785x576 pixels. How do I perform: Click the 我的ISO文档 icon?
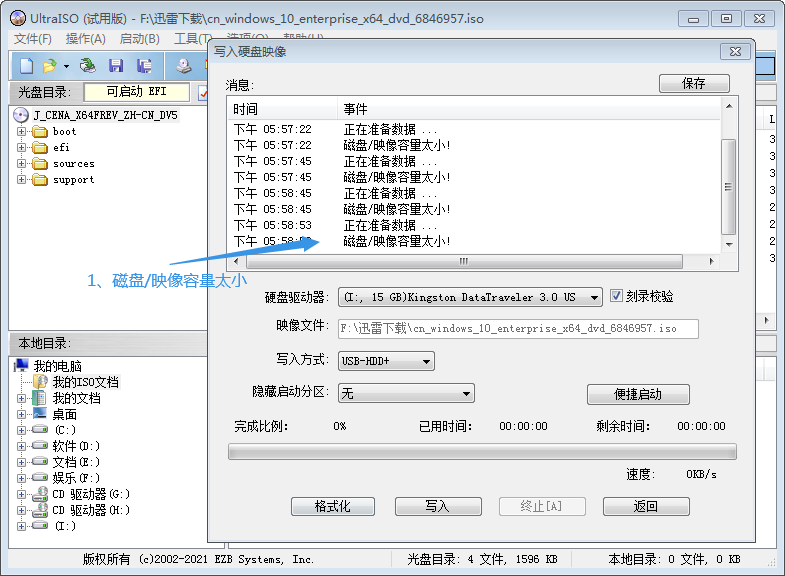tap(40, 382)
